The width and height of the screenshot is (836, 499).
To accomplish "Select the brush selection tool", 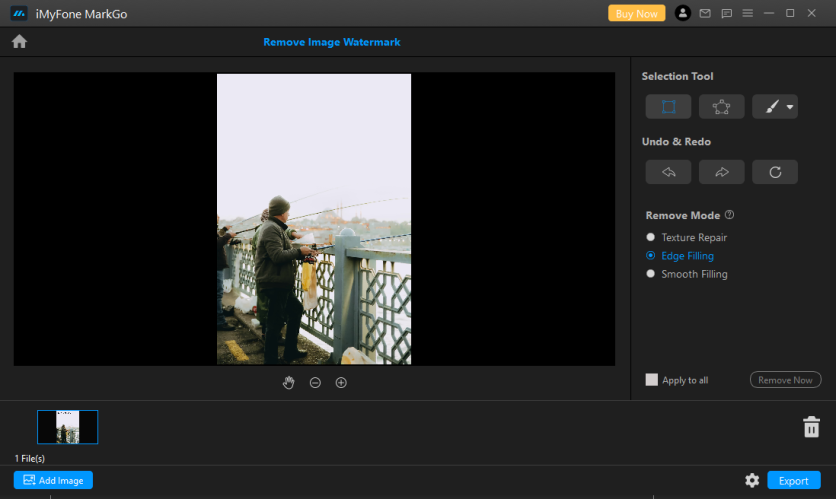I will pyautogui.click(x=771, y=107).
